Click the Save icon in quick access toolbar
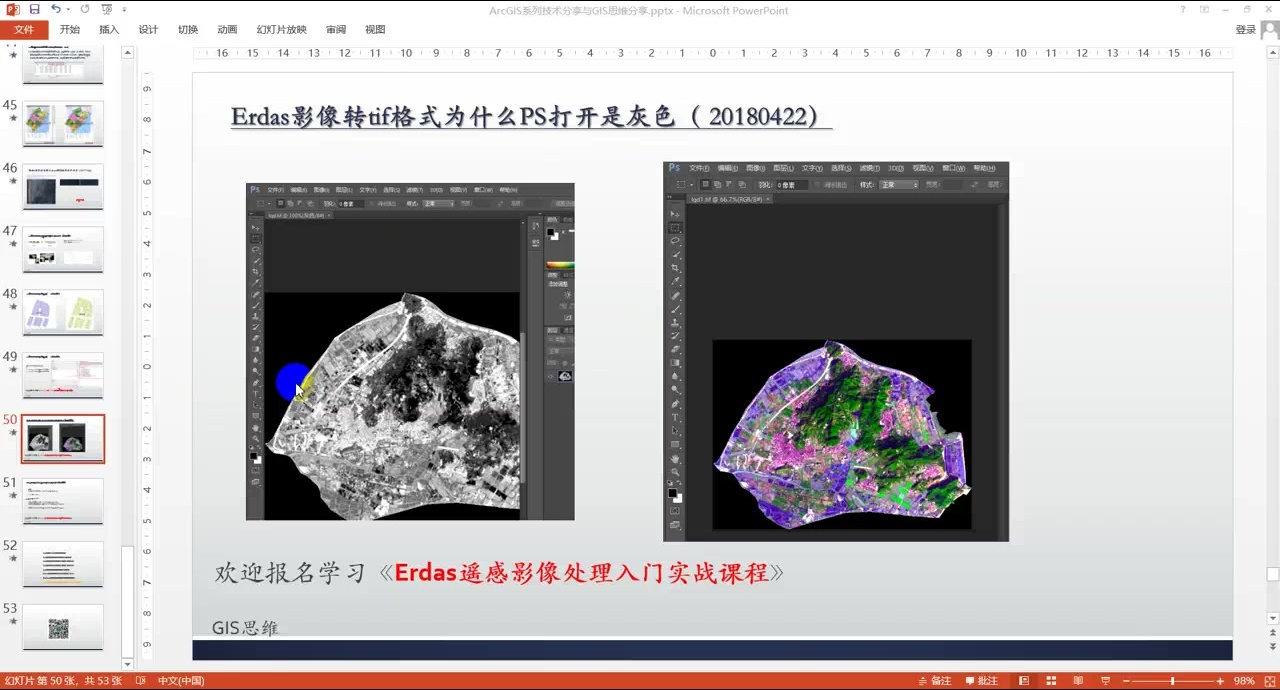Screen dimensions: 1280x690 click(x=35, y=9)
